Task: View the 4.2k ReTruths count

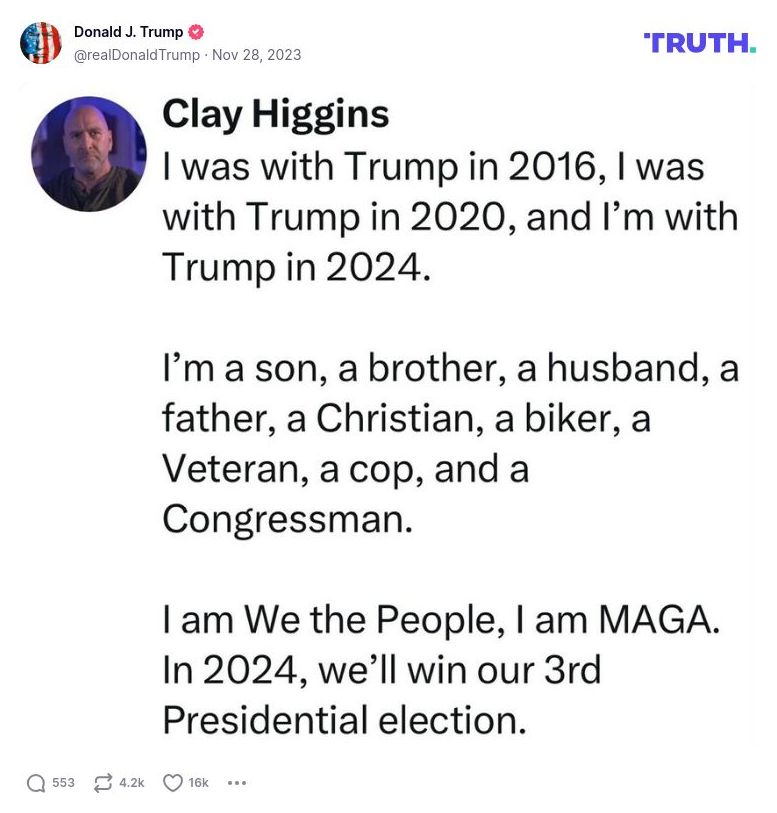Action: click(x=130, y=783)
